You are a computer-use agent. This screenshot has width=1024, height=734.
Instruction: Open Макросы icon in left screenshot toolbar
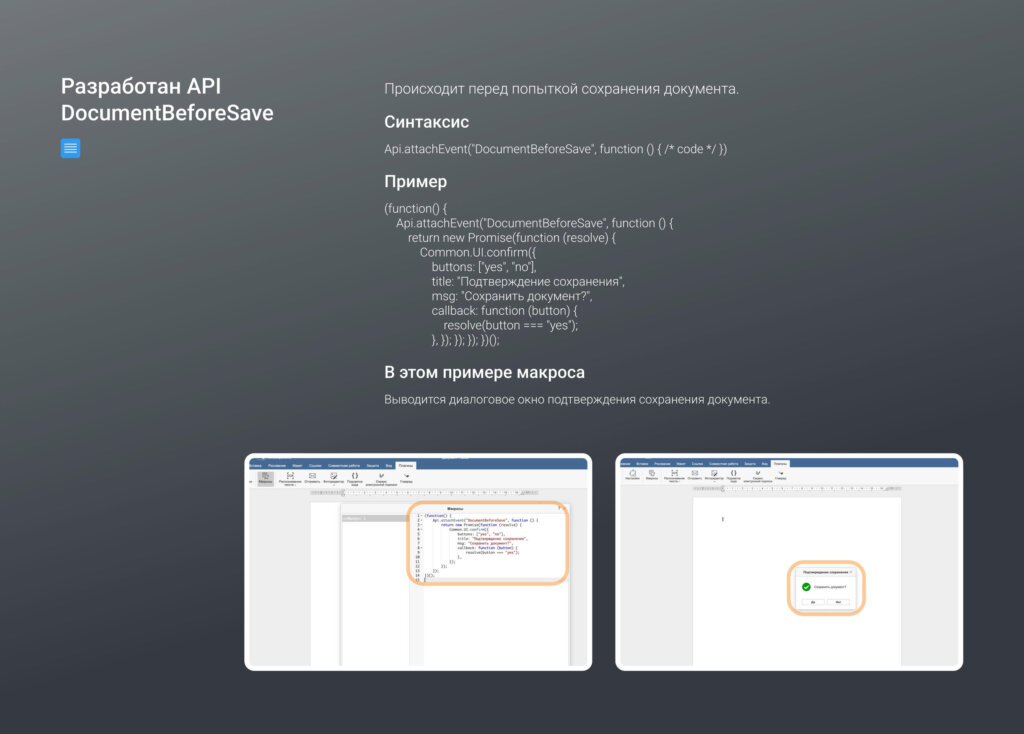click(x=265, y=477)
